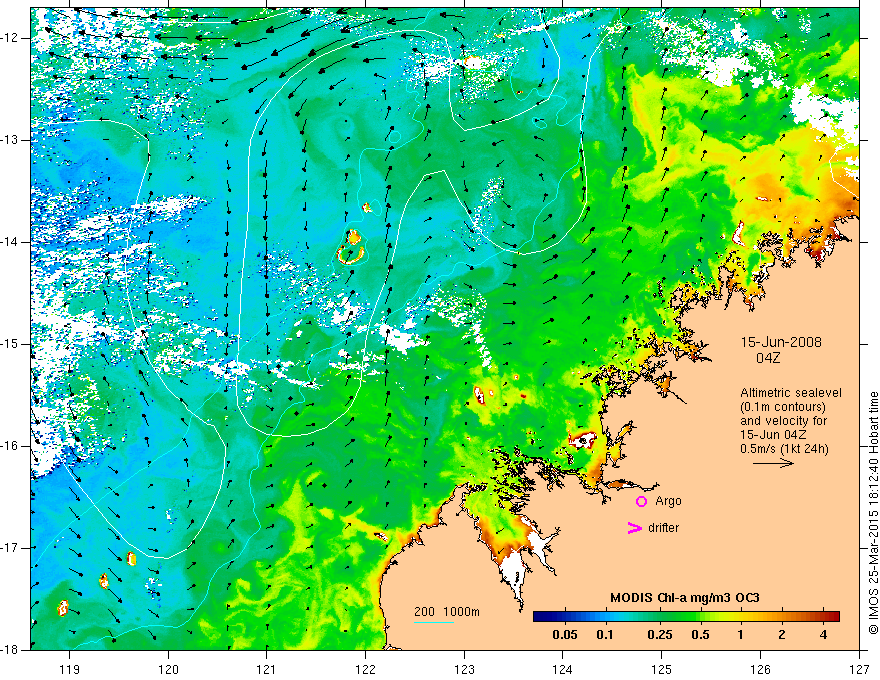
Task: Click the '0.1' colorbar value
Action: (x=605, y=635)
